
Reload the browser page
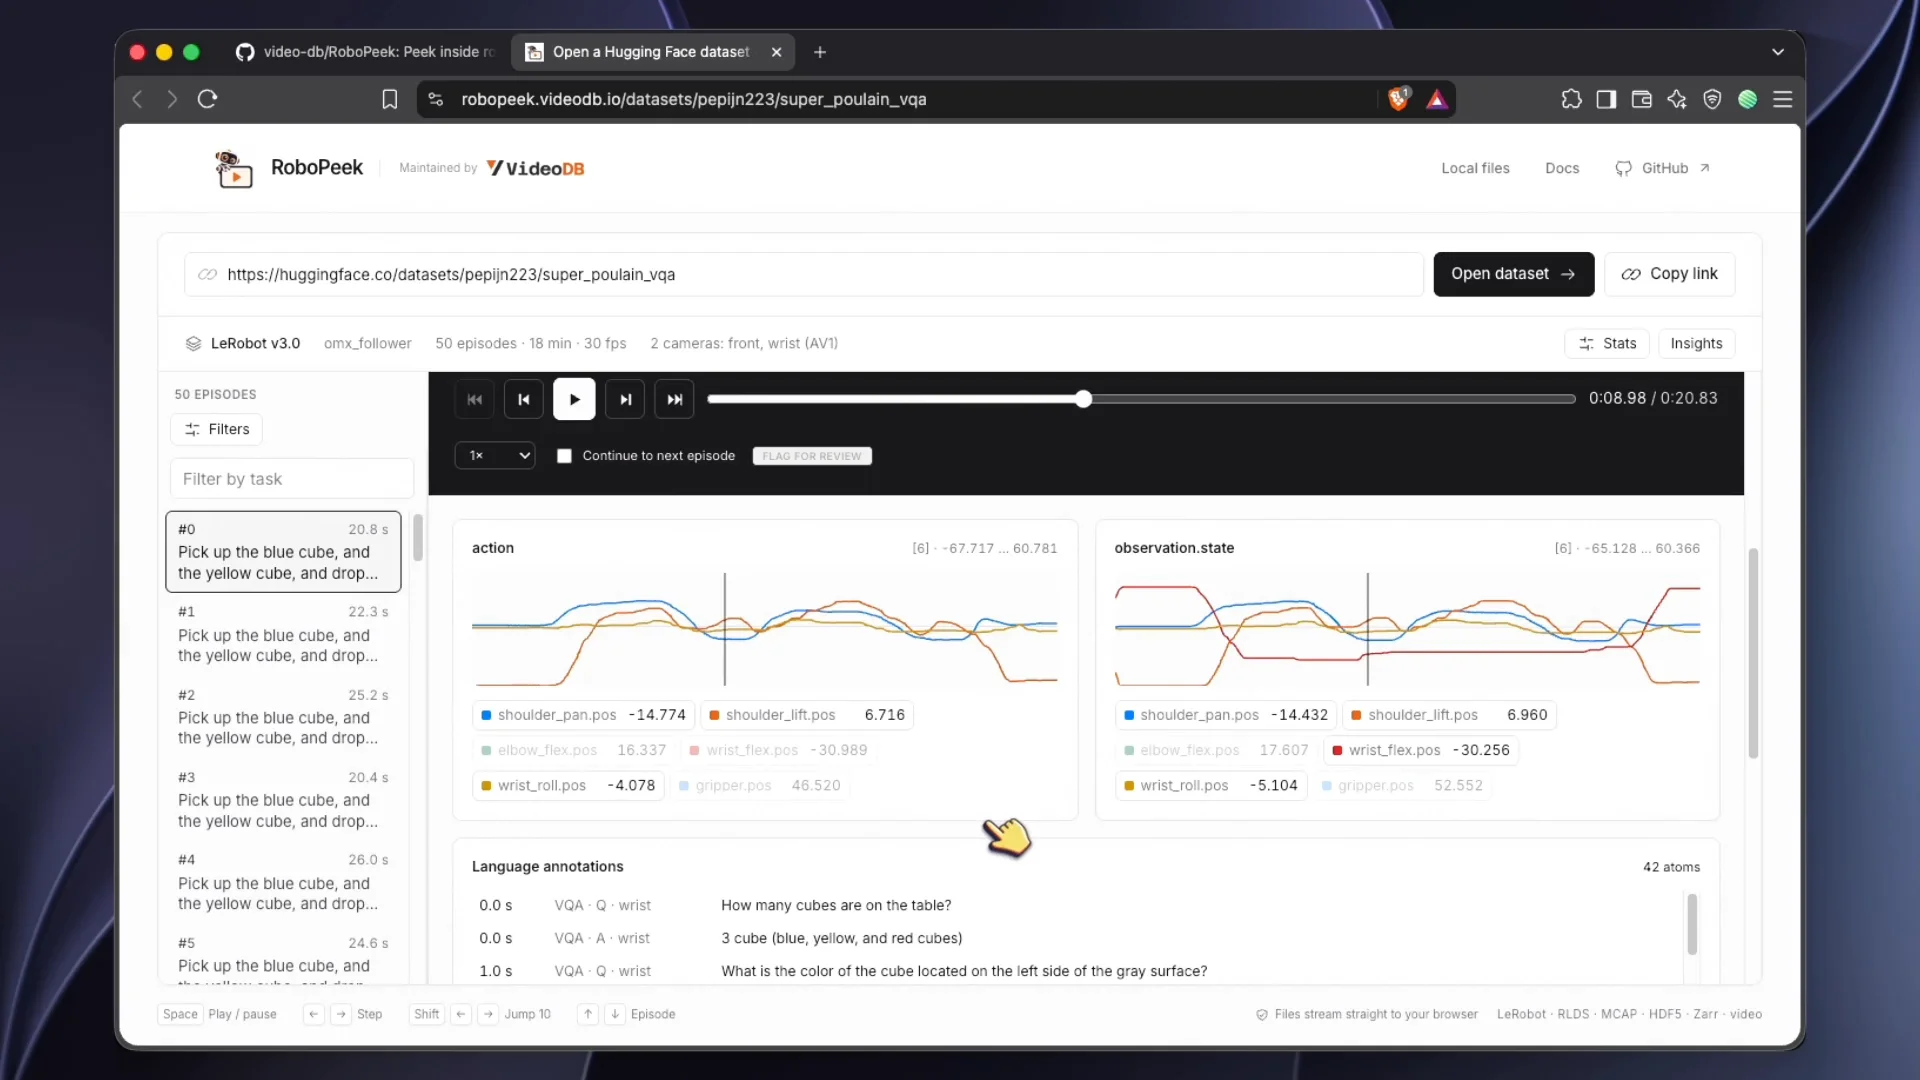coord(207,99)
